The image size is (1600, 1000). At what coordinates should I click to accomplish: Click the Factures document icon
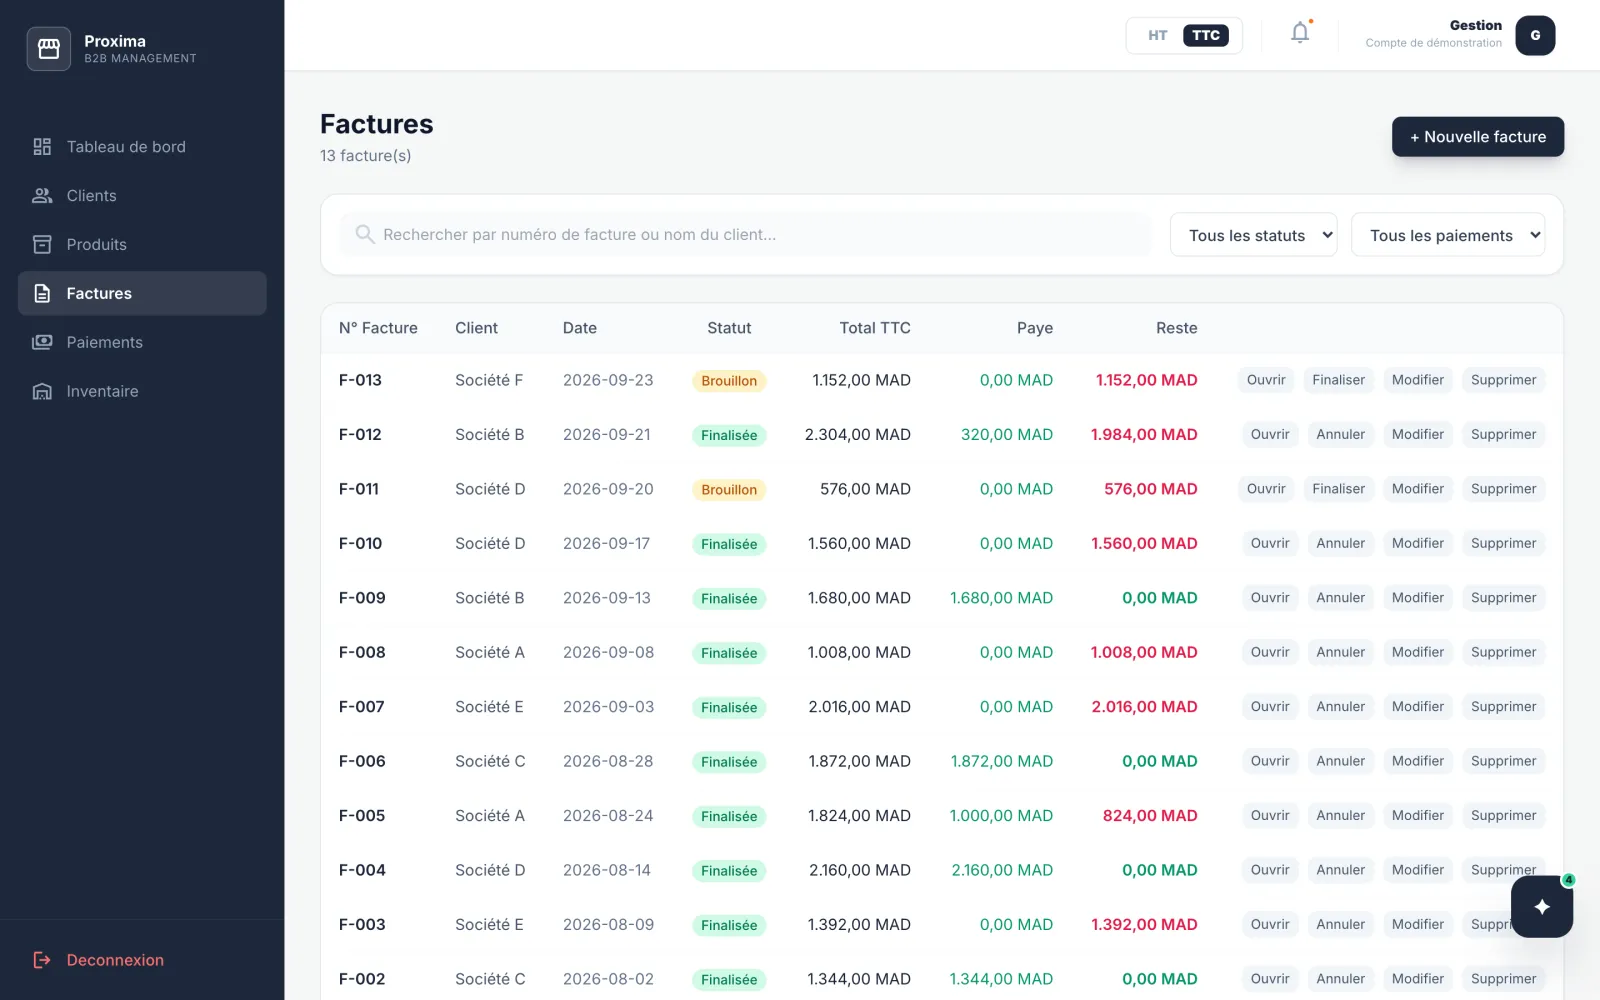coord(42,294)
